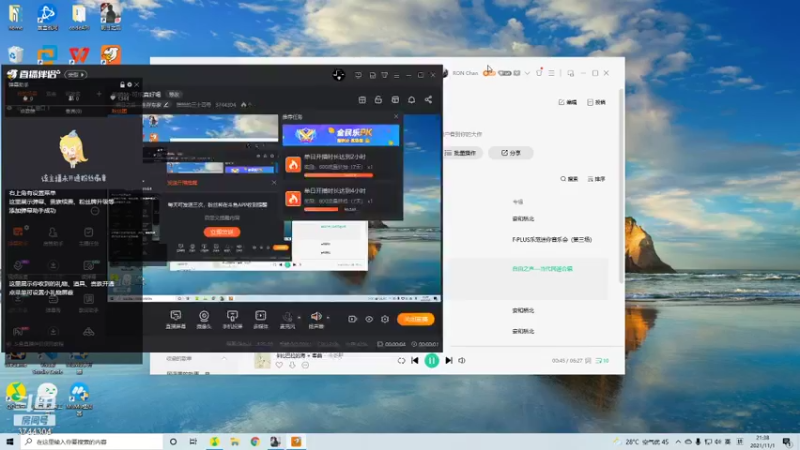Close the broadcast reminder dialog
This screenshot has height=450, width=800.
[274, 183]
